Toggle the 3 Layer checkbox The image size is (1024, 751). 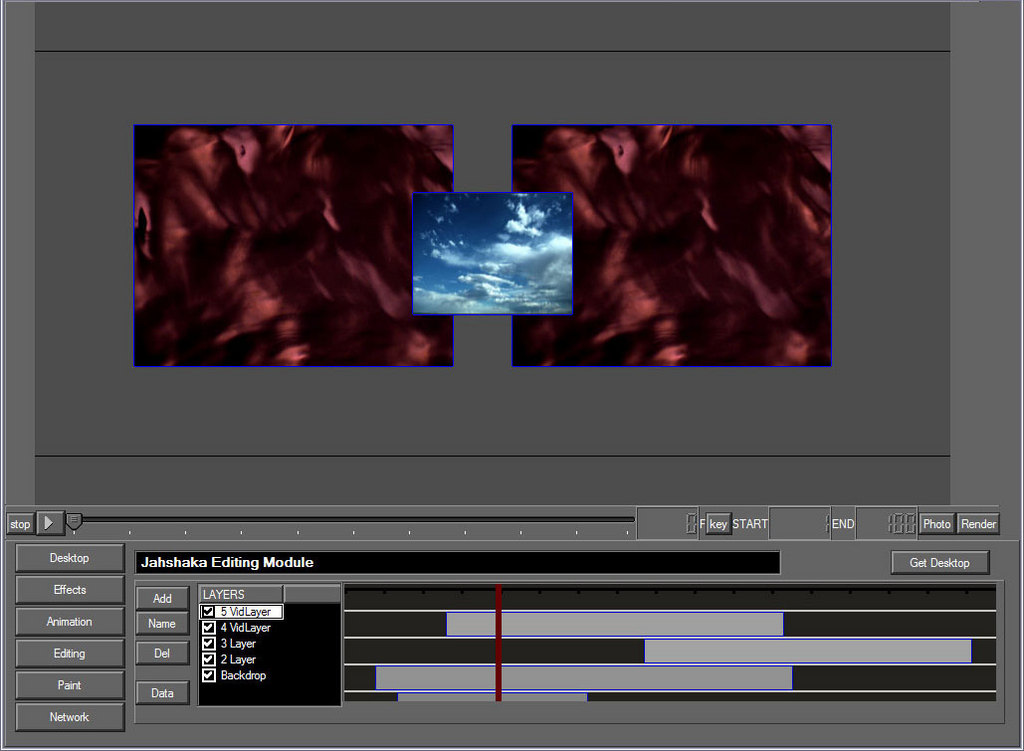[x=209, y=644]
